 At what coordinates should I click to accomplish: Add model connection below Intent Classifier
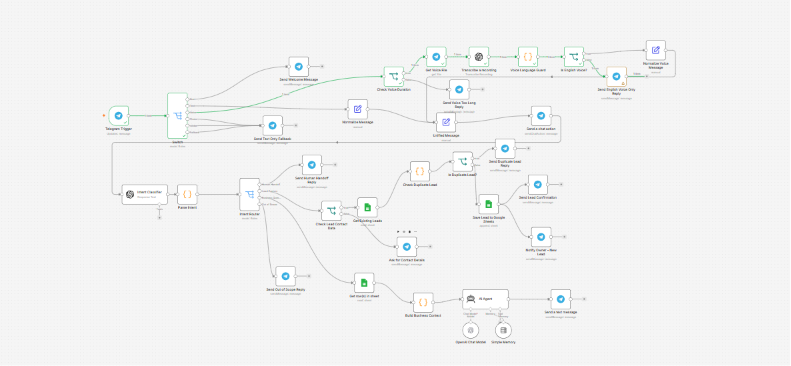[x=159, y=218]
